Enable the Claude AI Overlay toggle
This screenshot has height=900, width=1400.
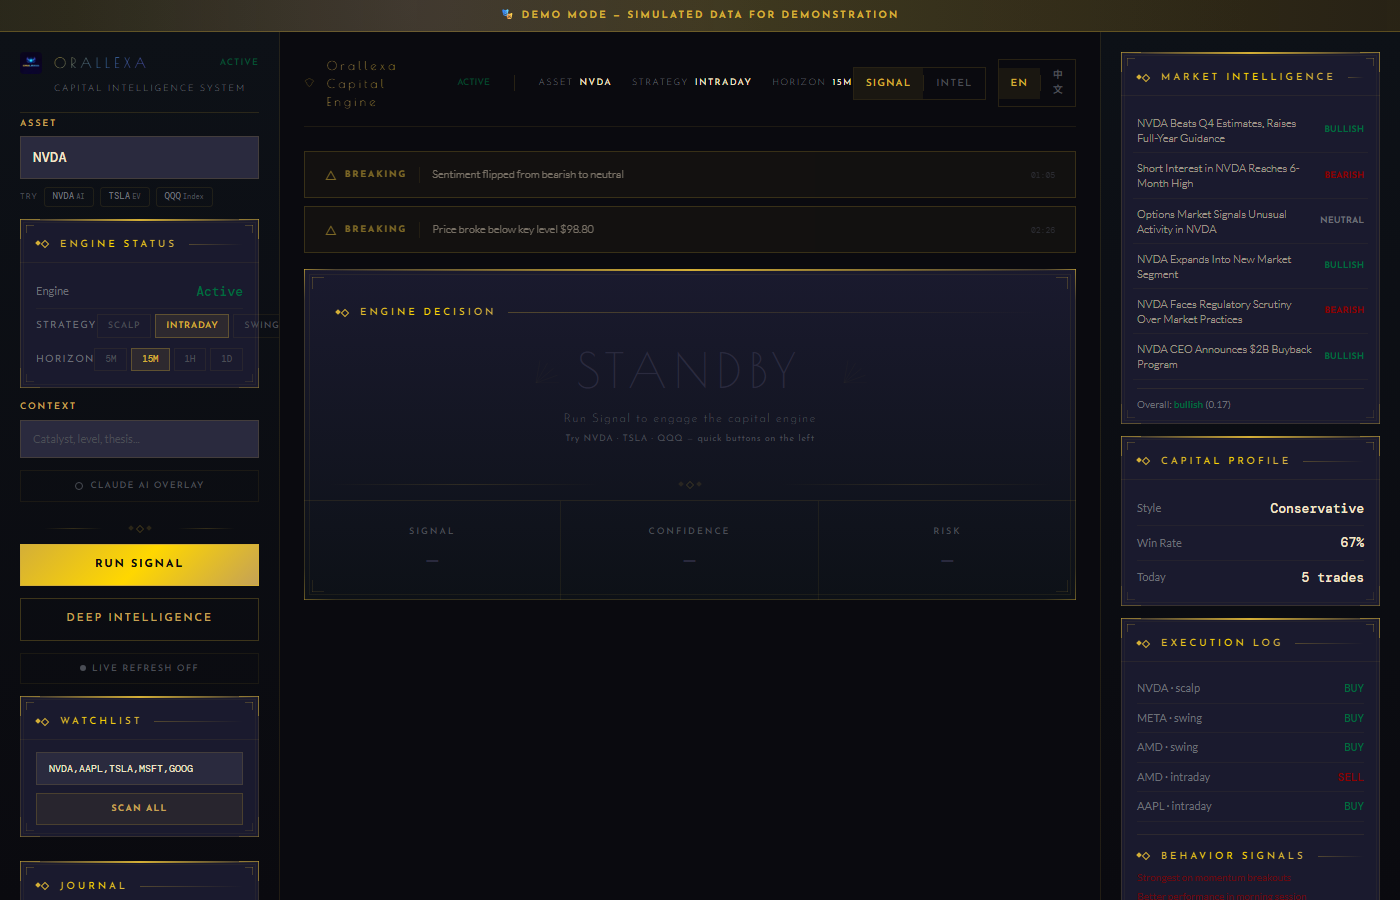tap(139, 485)
